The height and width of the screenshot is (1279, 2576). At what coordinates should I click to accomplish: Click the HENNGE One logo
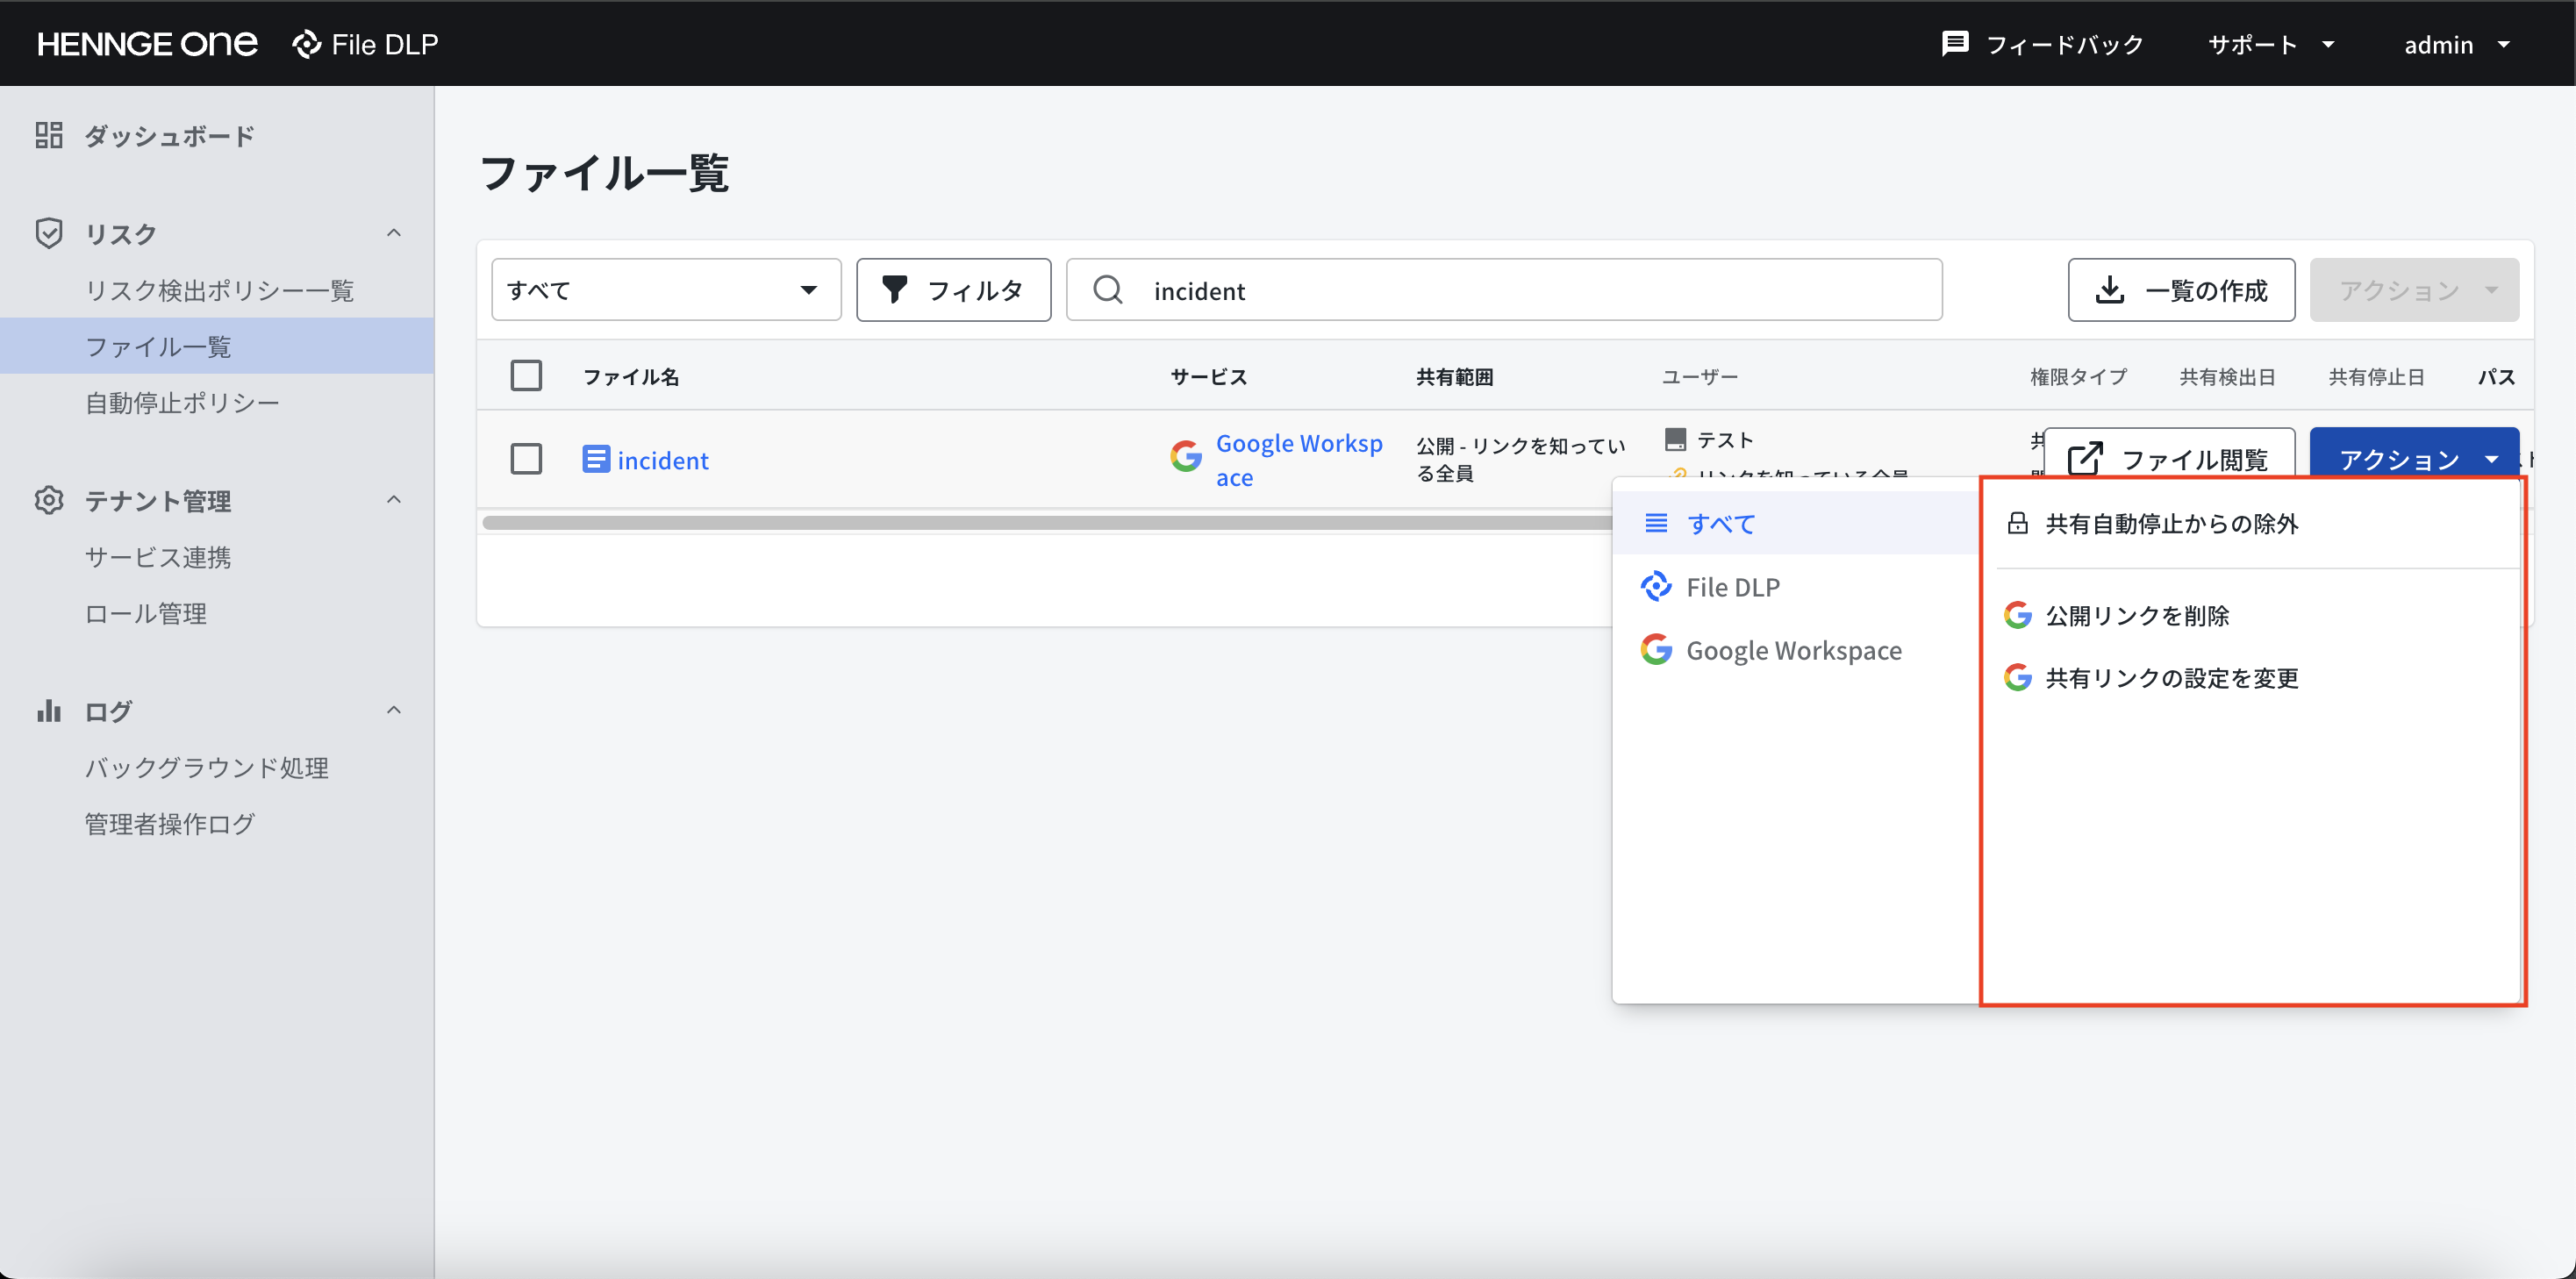coord(147,44)
